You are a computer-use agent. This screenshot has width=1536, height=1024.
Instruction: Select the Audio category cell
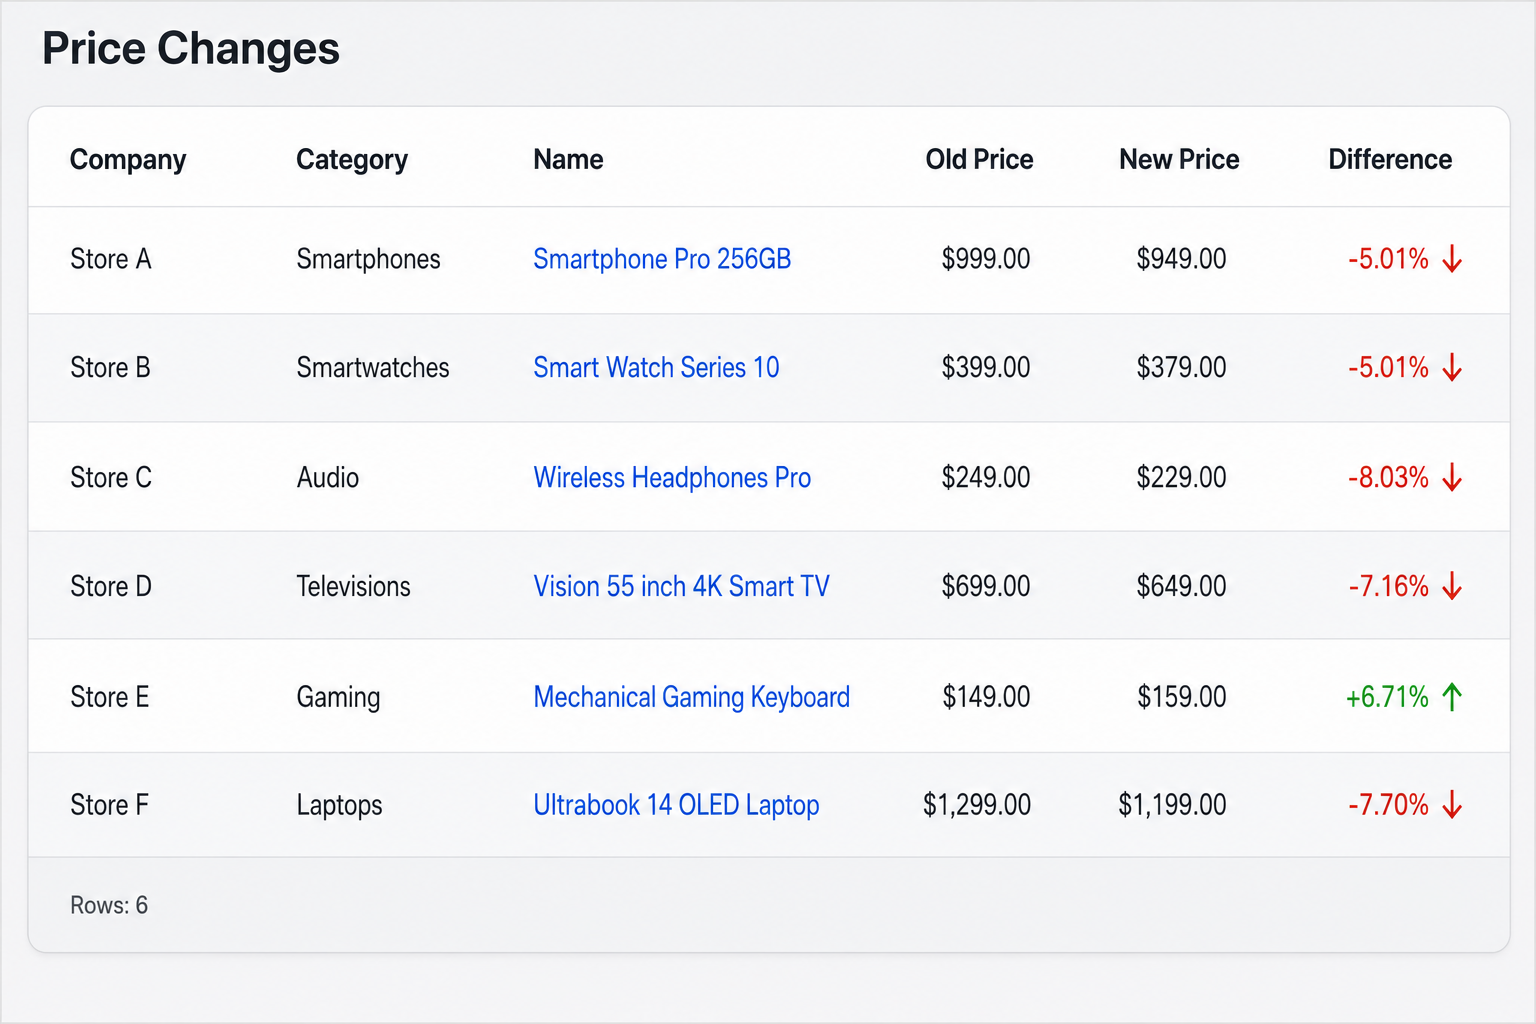pos(328,477)
